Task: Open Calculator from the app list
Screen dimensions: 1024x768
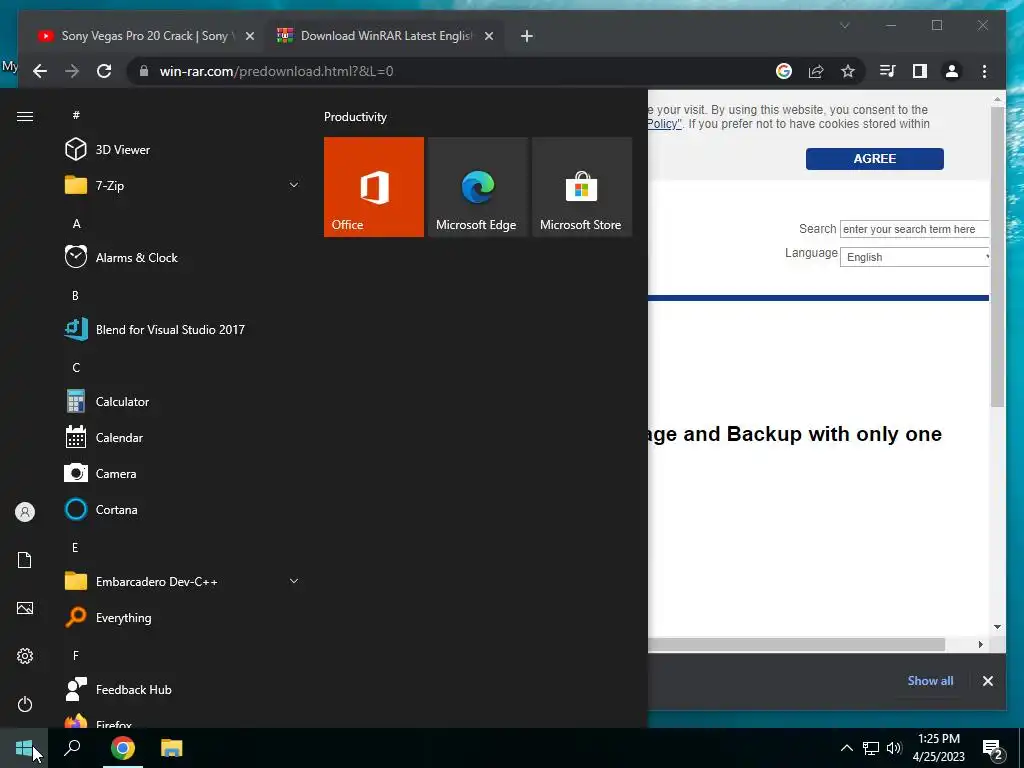Action: point(183,402)
